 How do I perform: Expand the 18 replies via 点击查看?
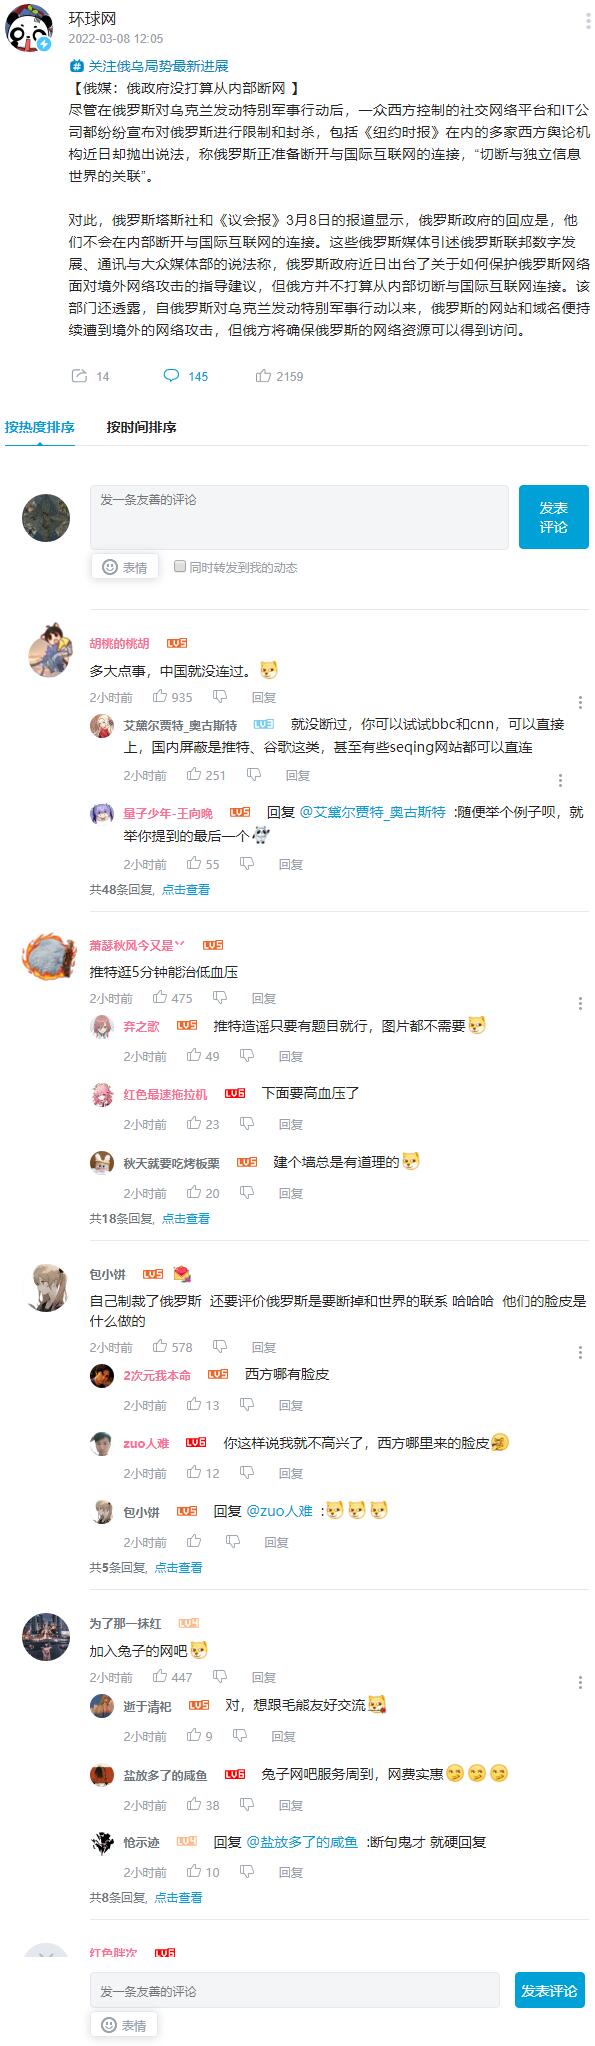coord(186,1218)
